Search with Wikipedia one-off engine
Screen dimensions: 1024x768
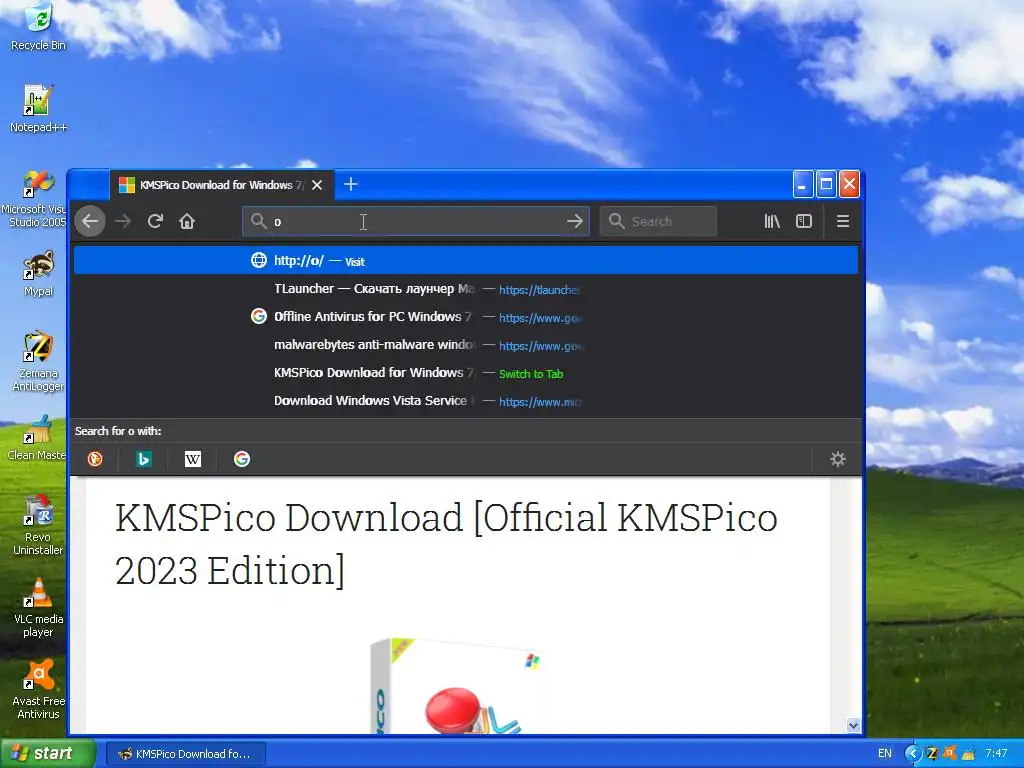pyautogui.click(x=193, y=459)
